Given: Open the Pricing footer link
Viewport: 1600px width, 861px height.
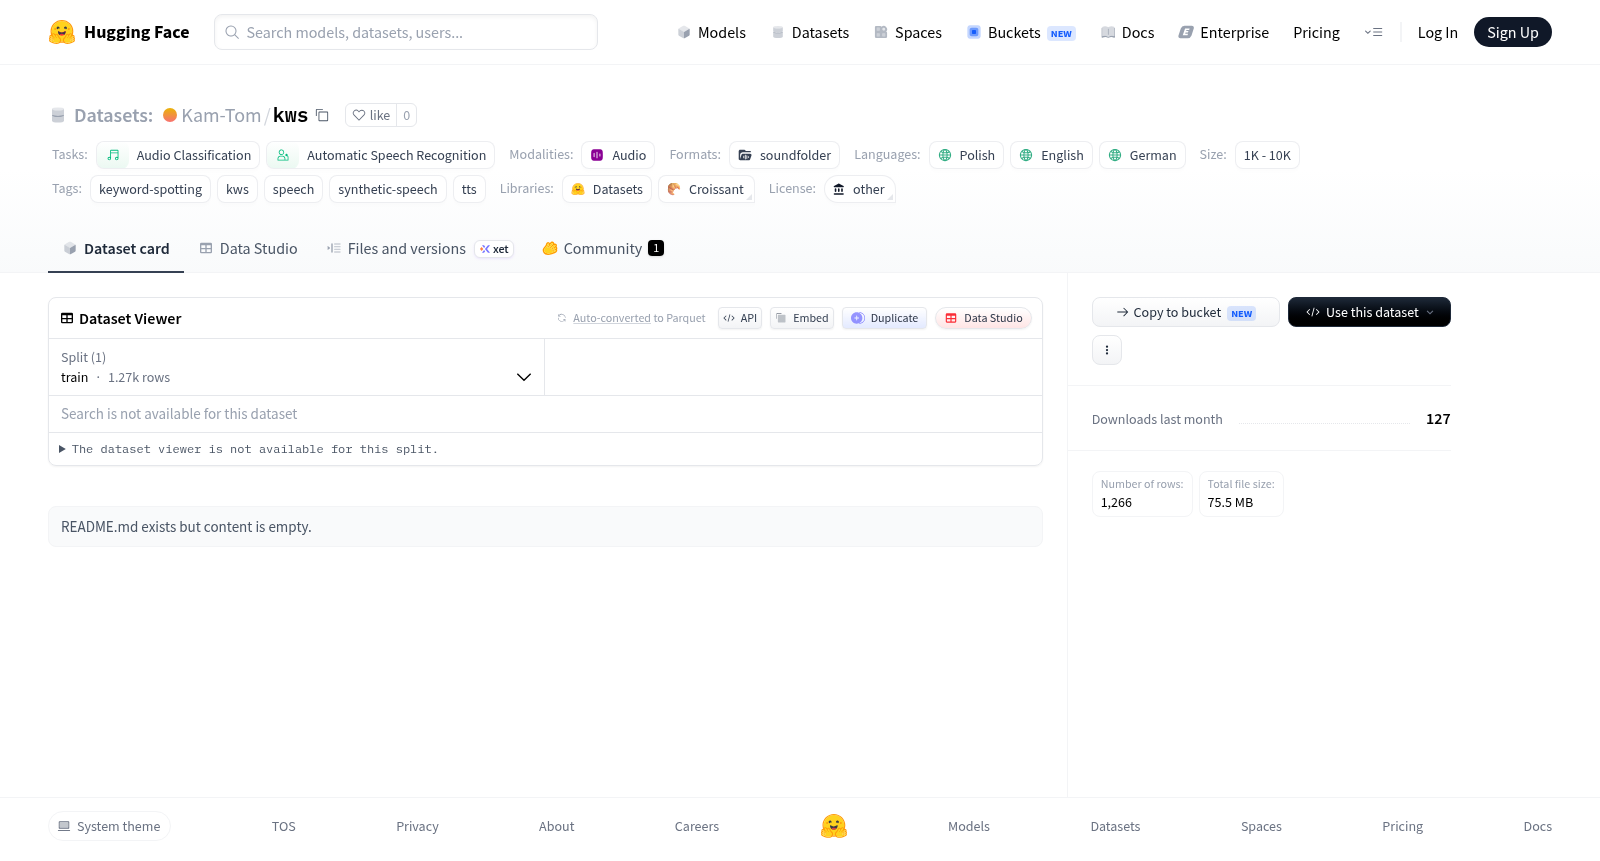Looking at the screenshot, I should 1402,826.
